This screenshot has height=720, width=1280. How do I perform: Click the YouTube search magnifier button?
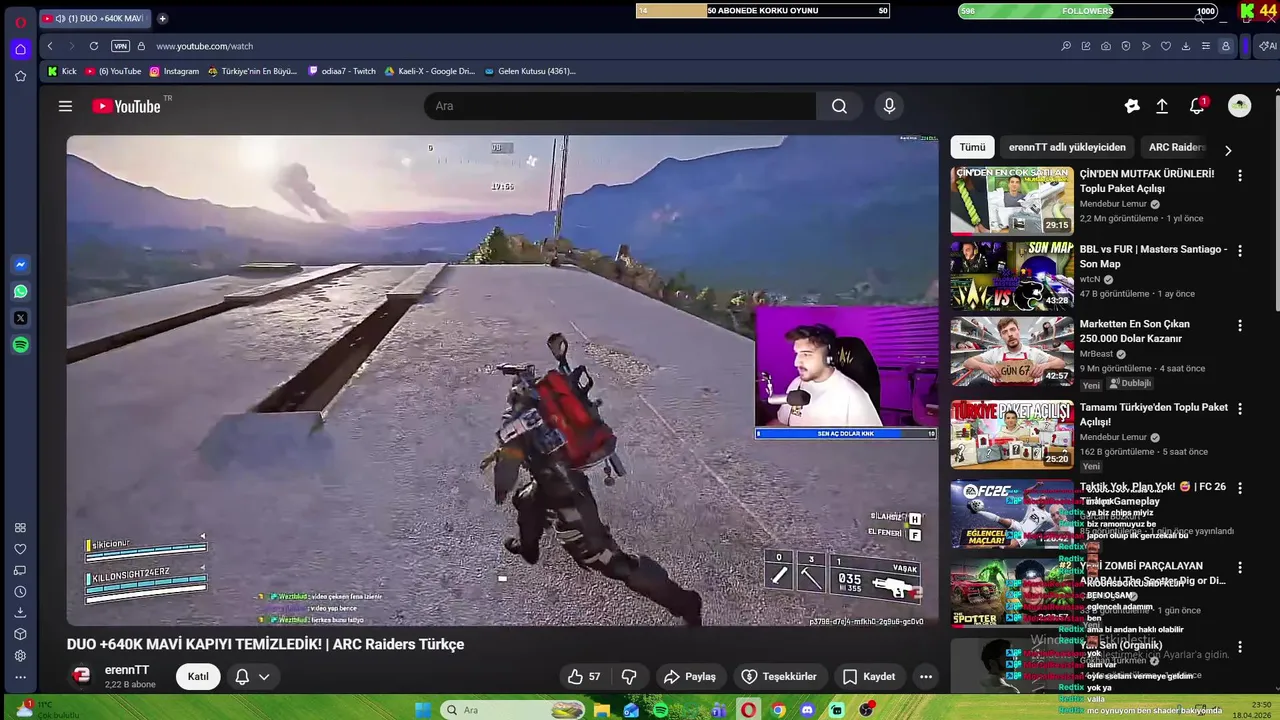(x=839, y=106)
